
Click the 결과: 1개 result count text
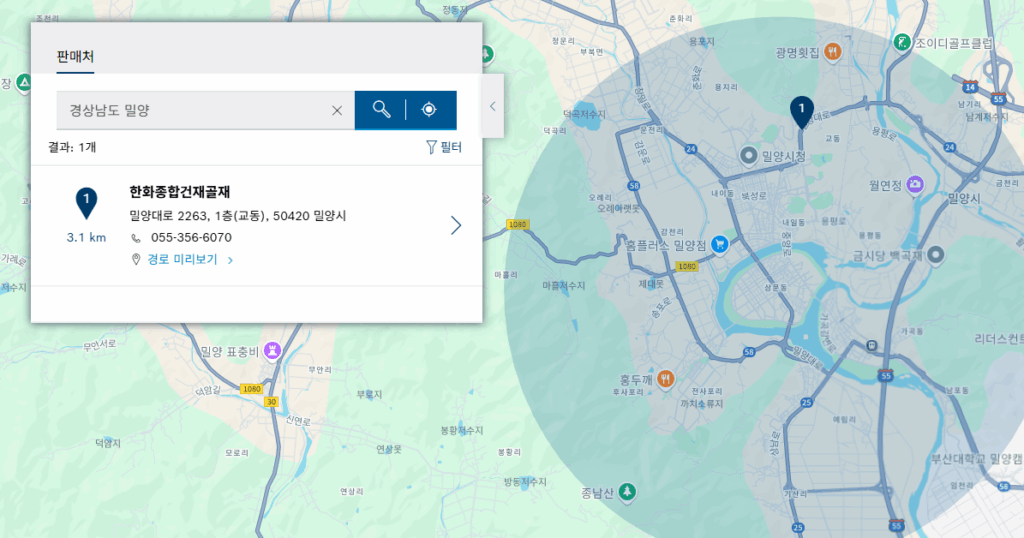[x=72, y=147]
